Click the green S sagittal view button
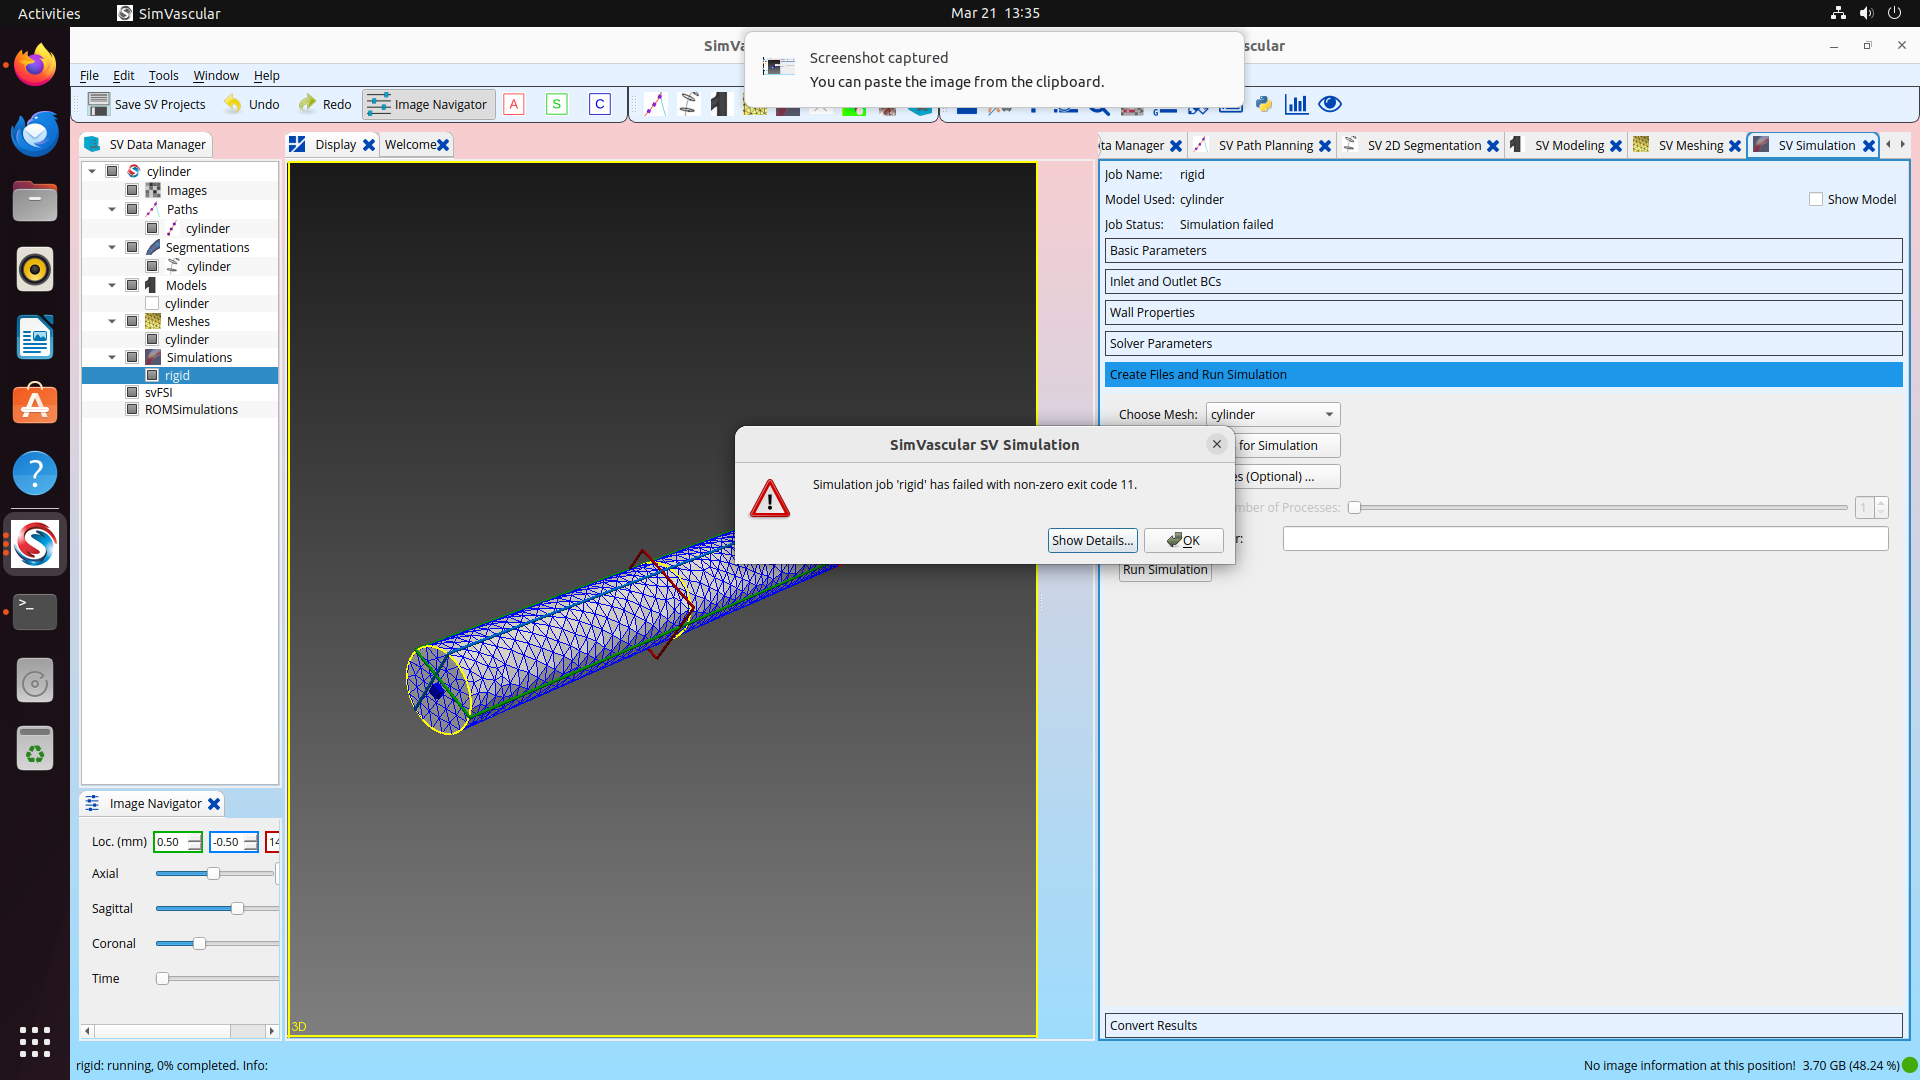The image size is (1920, 1080). tap(557, 104)
